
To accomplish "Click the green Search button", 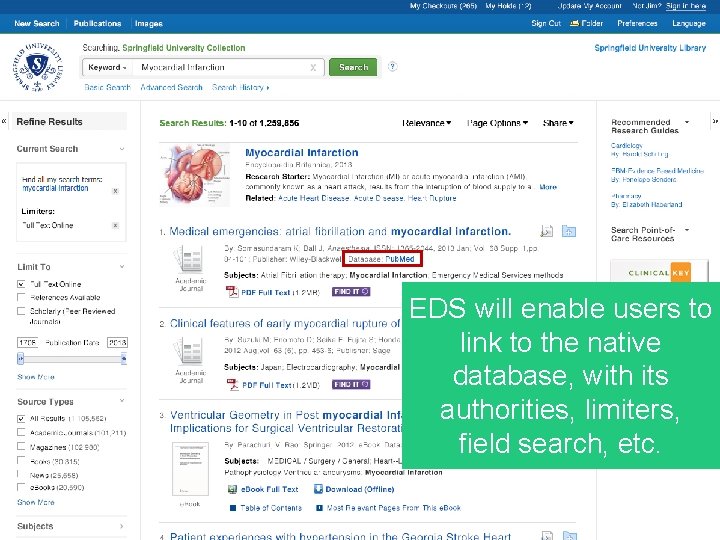I will pyautogui.click(x=353, y=67).
